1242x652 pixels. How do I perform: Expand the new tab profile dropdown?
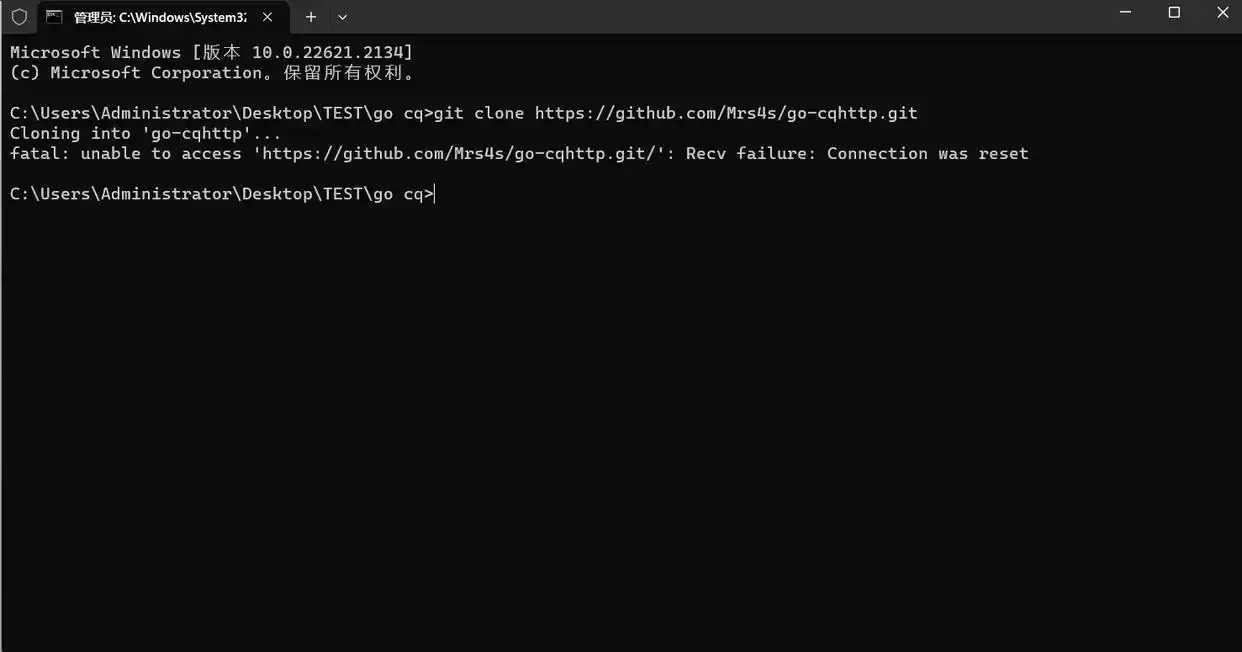coord(343,17)
